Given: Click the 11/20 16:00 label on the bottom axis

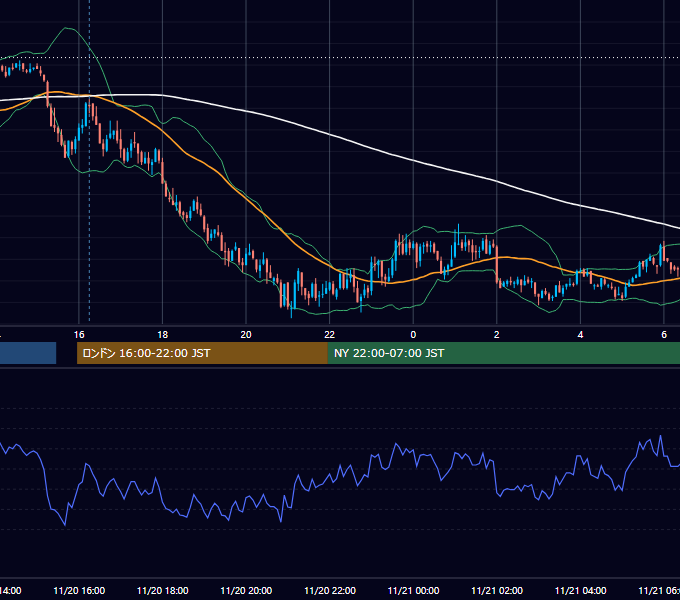Looking at the screenshot, I should (79, 590).
